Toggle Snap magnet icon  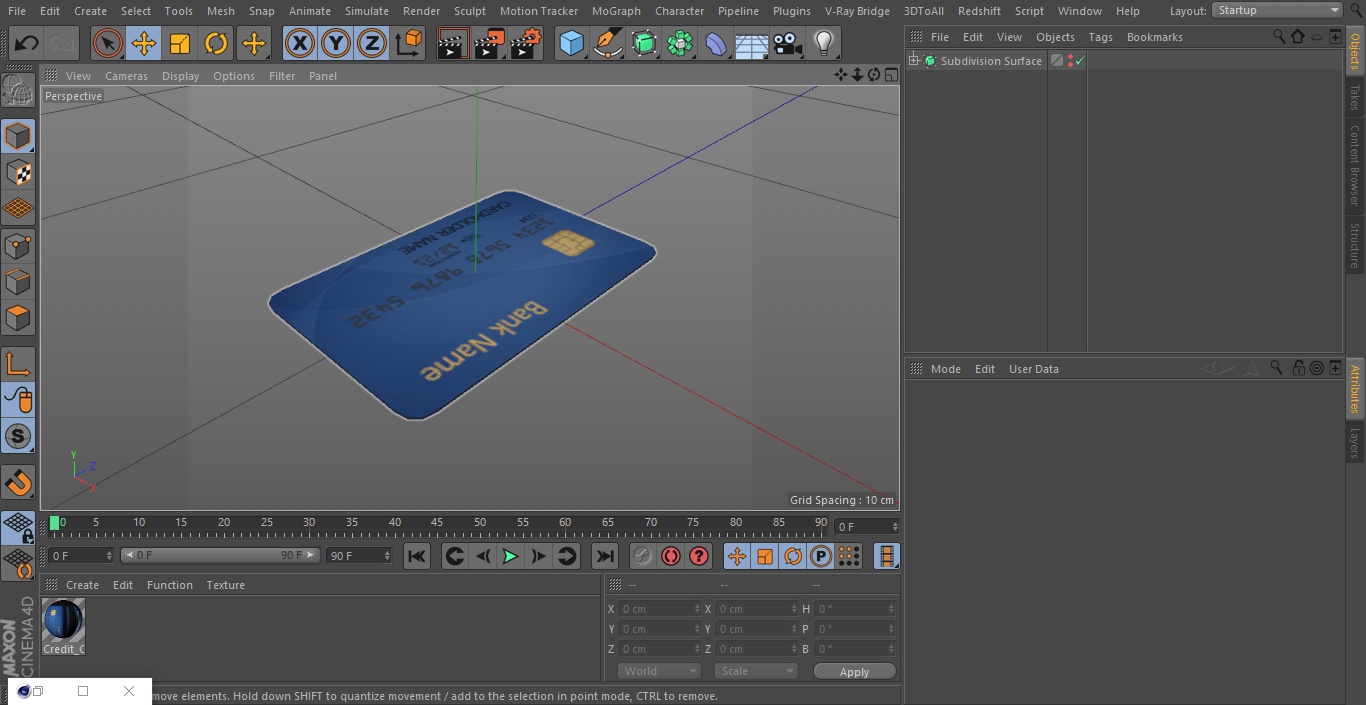pyautogui.click(x=18, y=483)
